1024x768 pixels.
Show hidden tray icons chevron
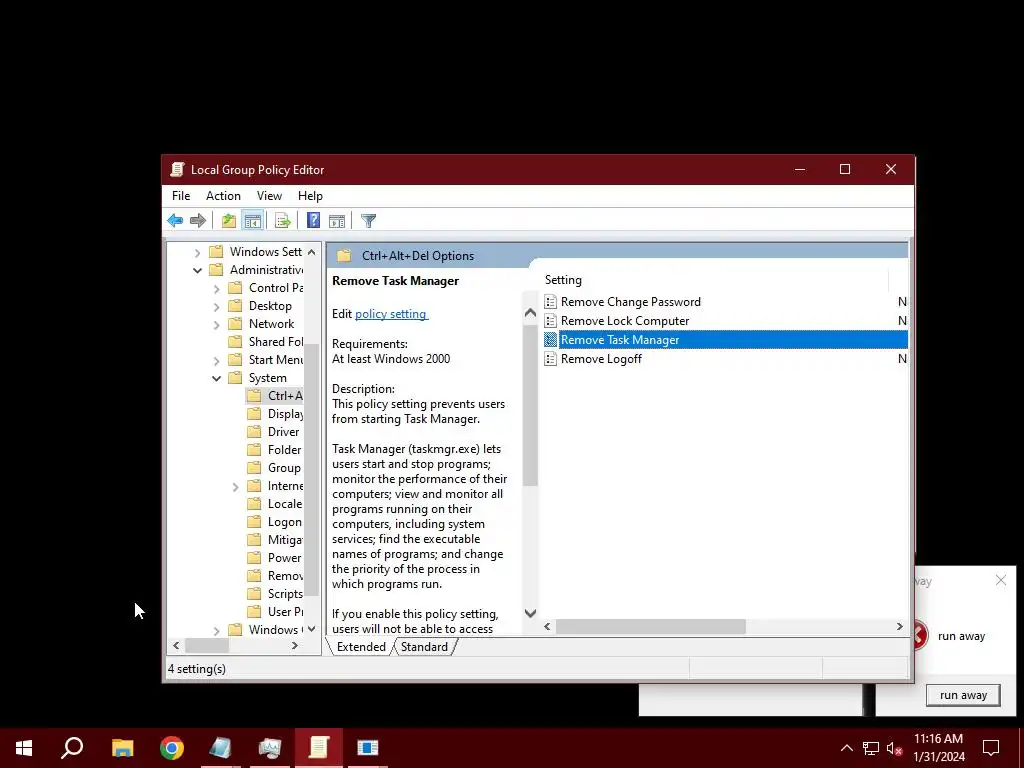[846, 748]
